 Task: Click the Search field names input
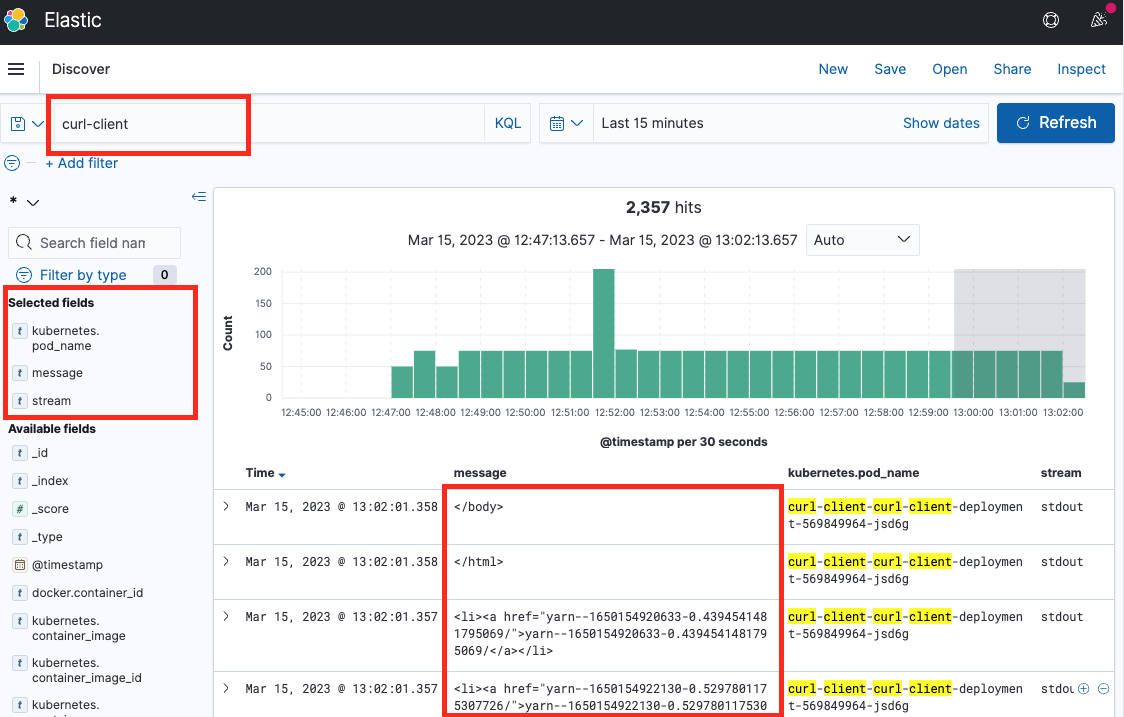[x=95, y=243]
